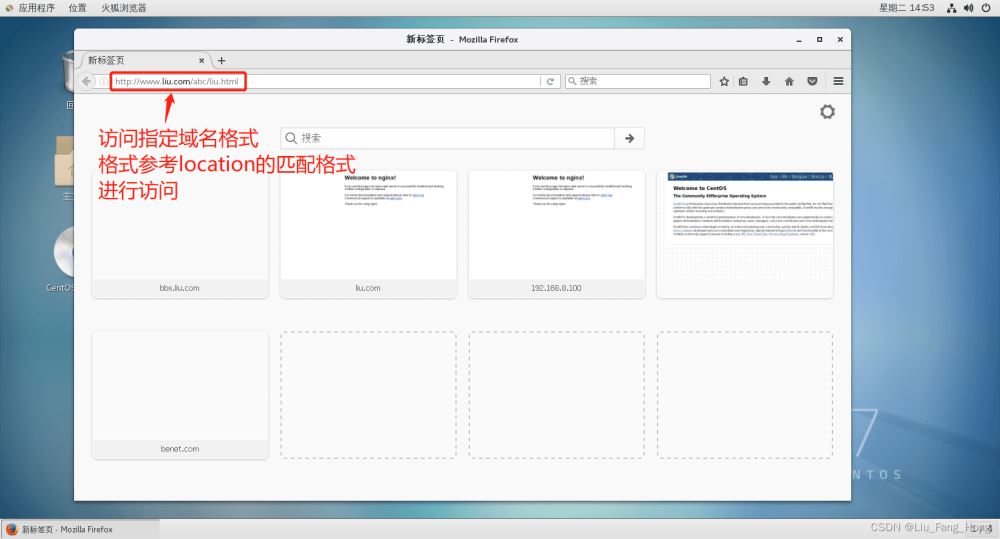1000x539 pixels.
Task: Open the hamburger menu in Firefox
Action: (838, 81)
